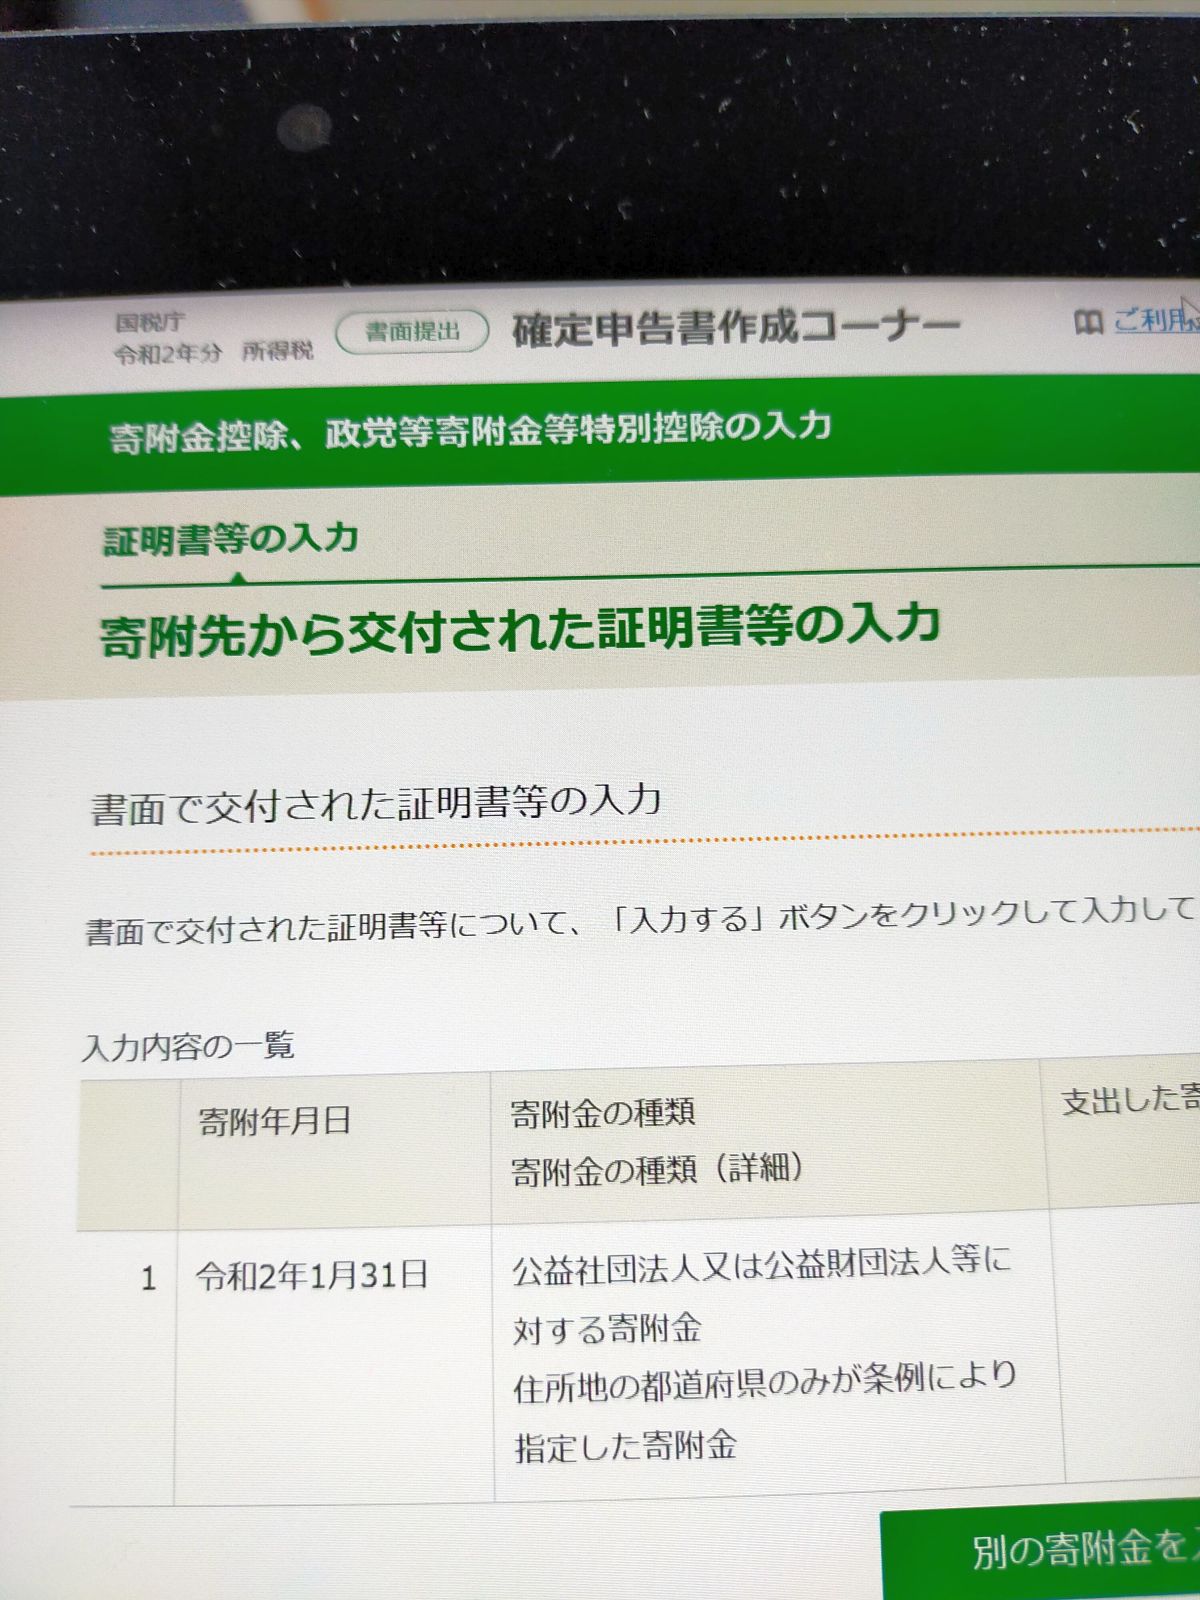Click the green 寄附金控除、政党等寄附金等特別控除の入力 banner
Image resolution: width=1200 pixels, height=1600 pixels.
pos(600,433)
